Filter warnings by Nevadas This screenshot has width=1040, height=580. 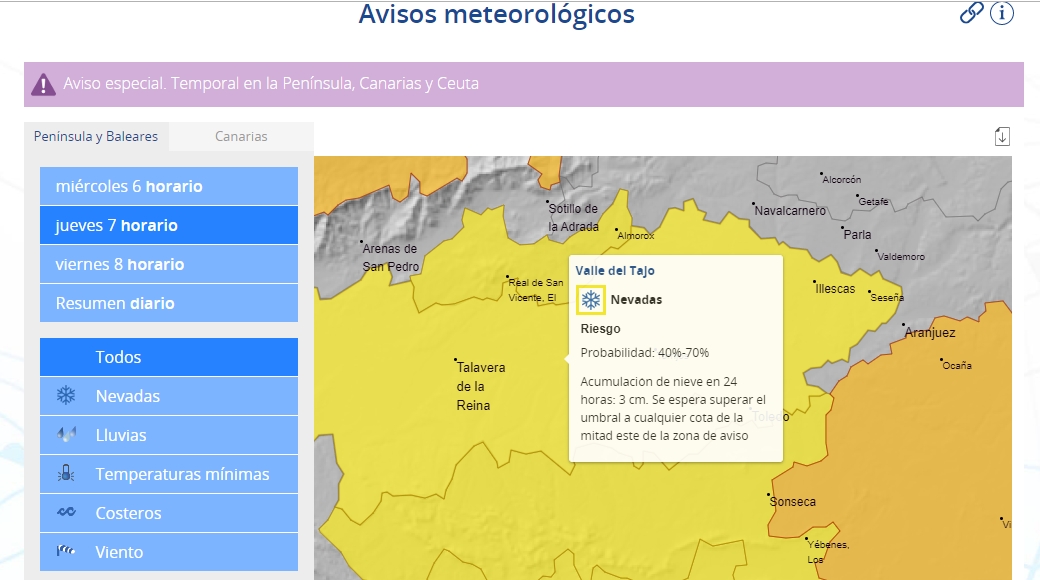[x=168, y=396]
